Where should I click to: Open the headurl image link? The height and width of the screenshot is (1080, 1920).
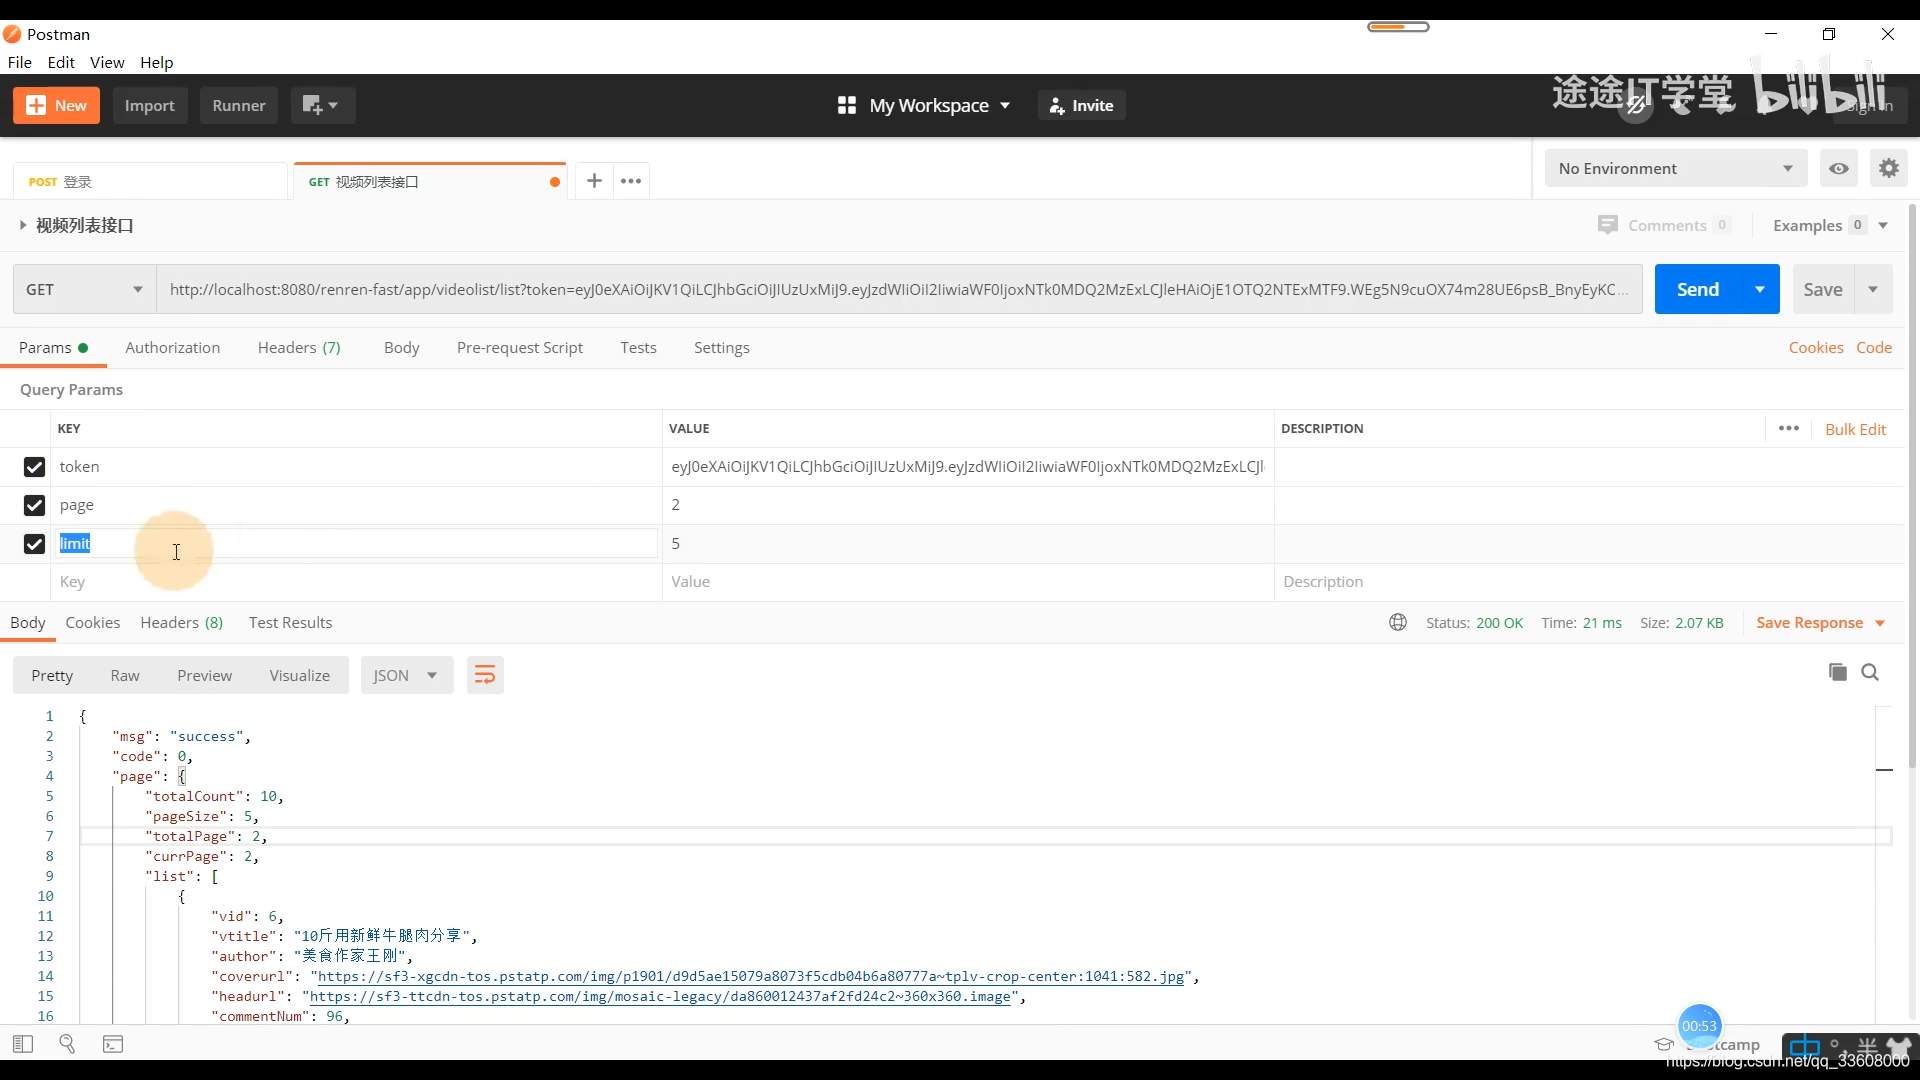coord(660,996)
